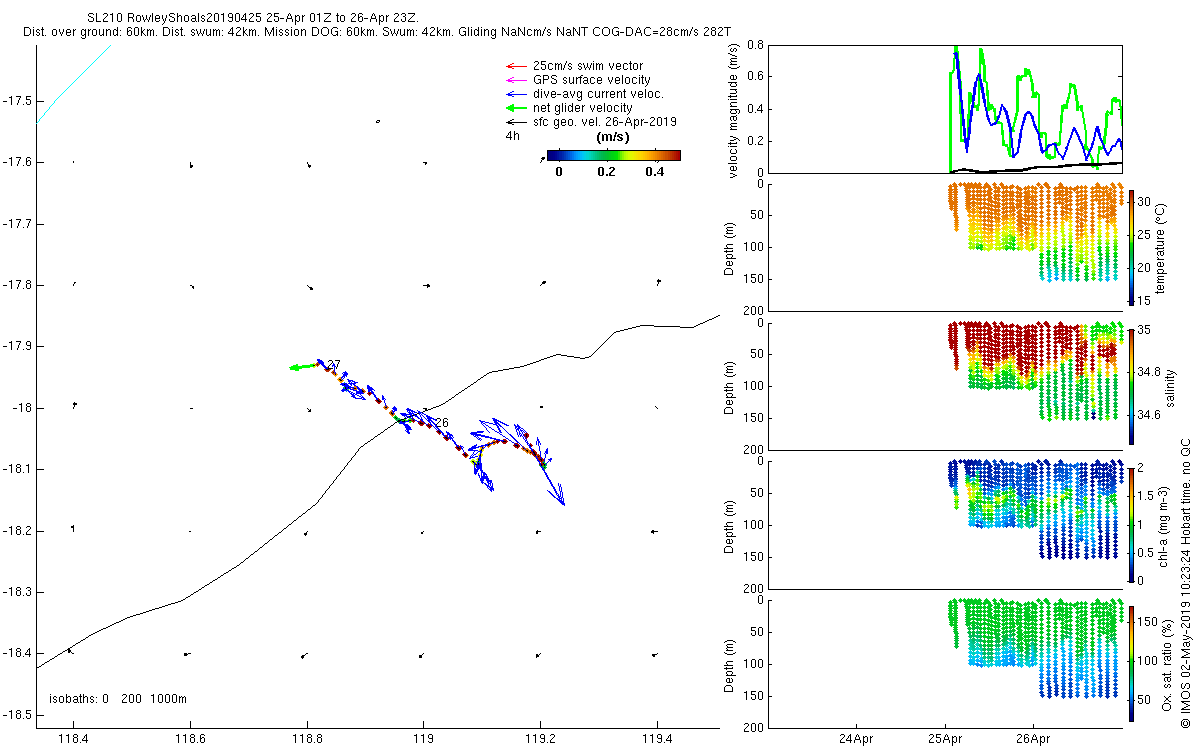Click the '25cm/s swim vector' legend label
The width and height of the screenshot is (1200, 750).
587,65
